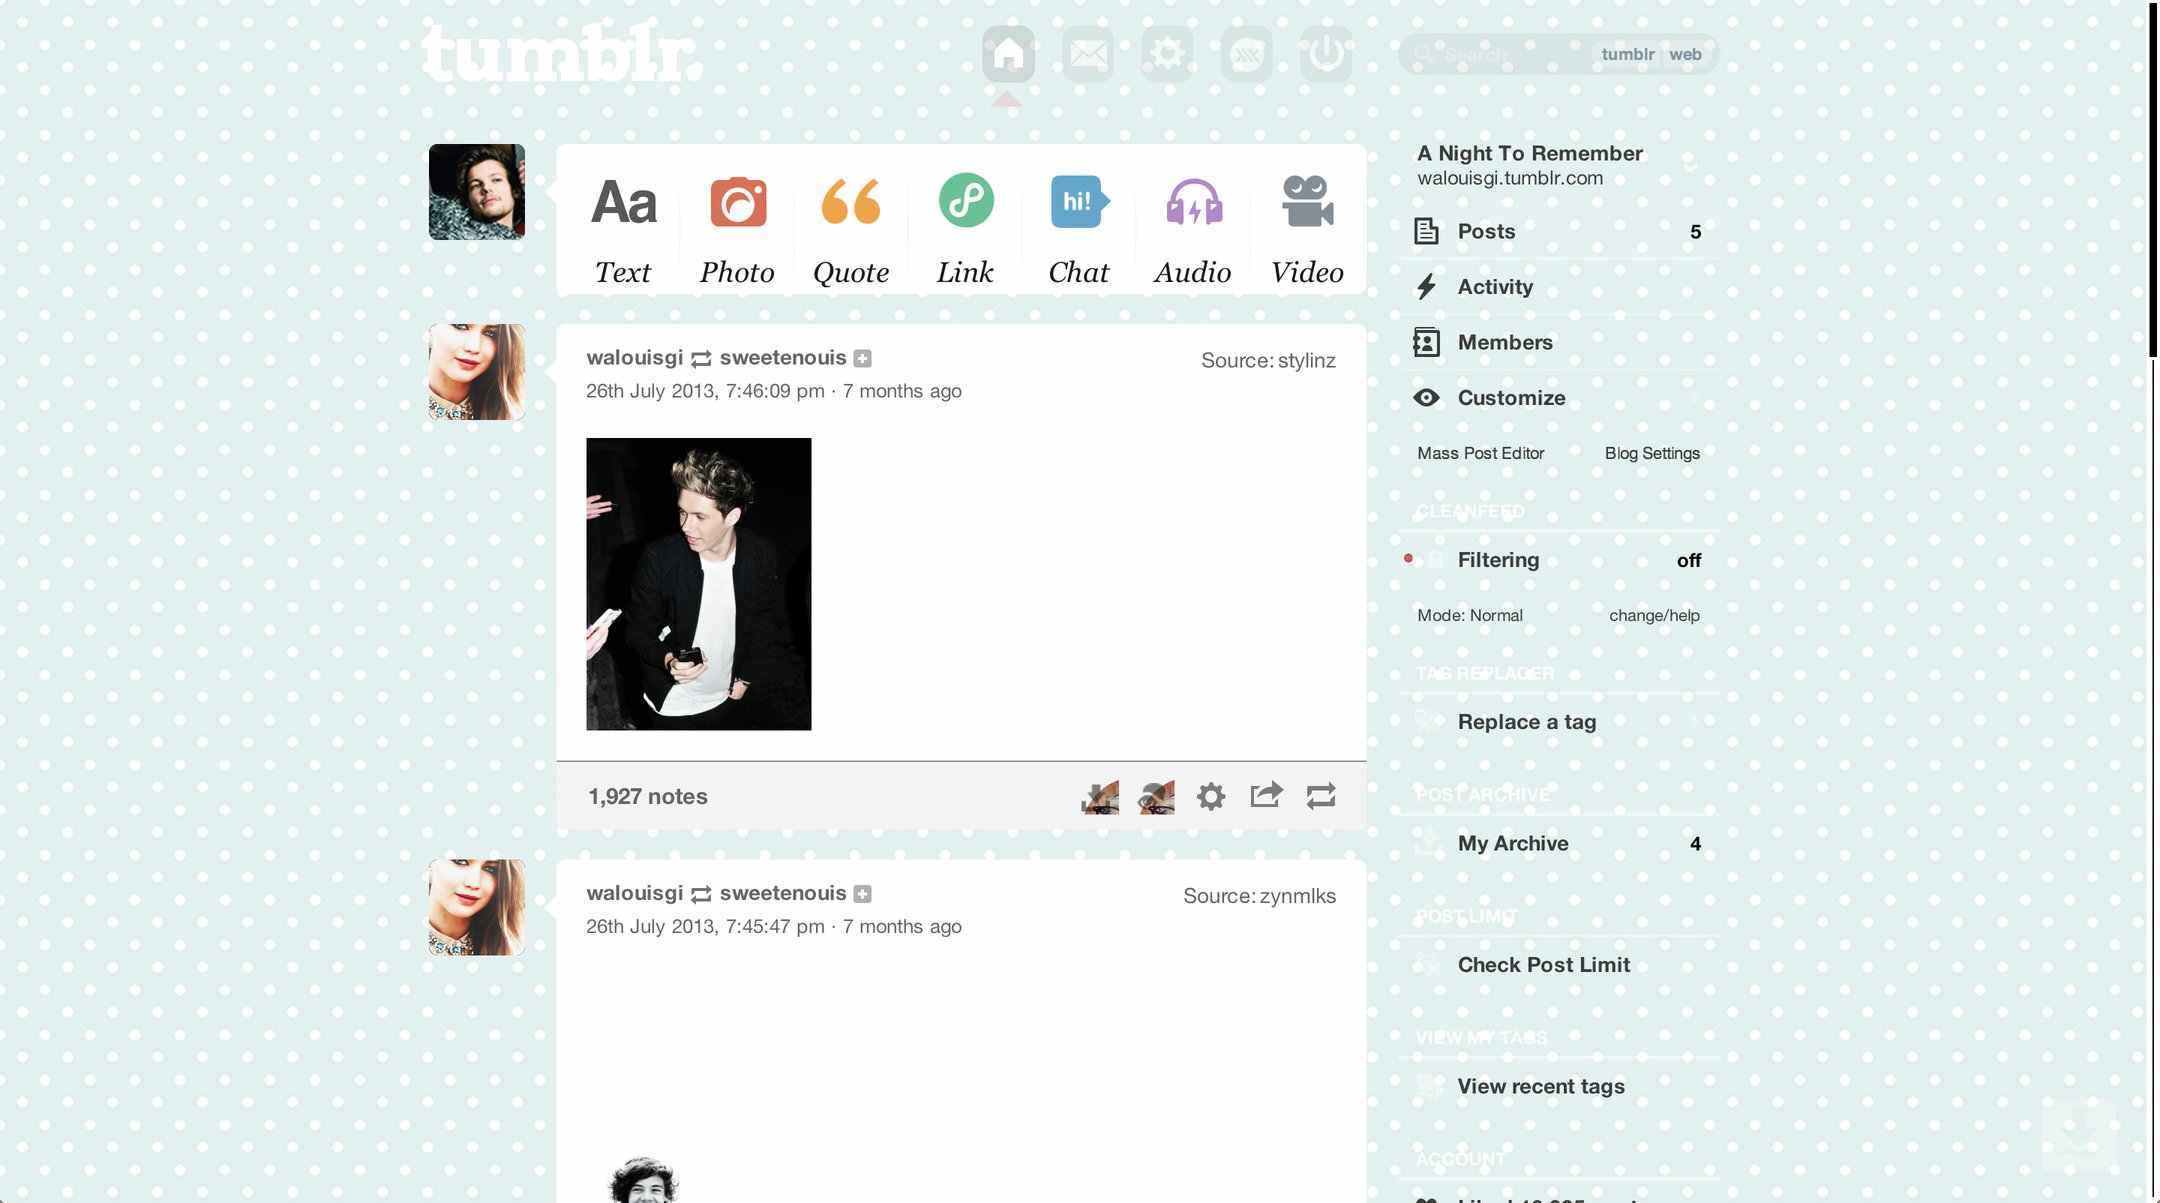The height and width of the screenshot is (1203, 2160).
Task: Open sweetenouis username on the stylinz post
Action: [x=783, y=358]
